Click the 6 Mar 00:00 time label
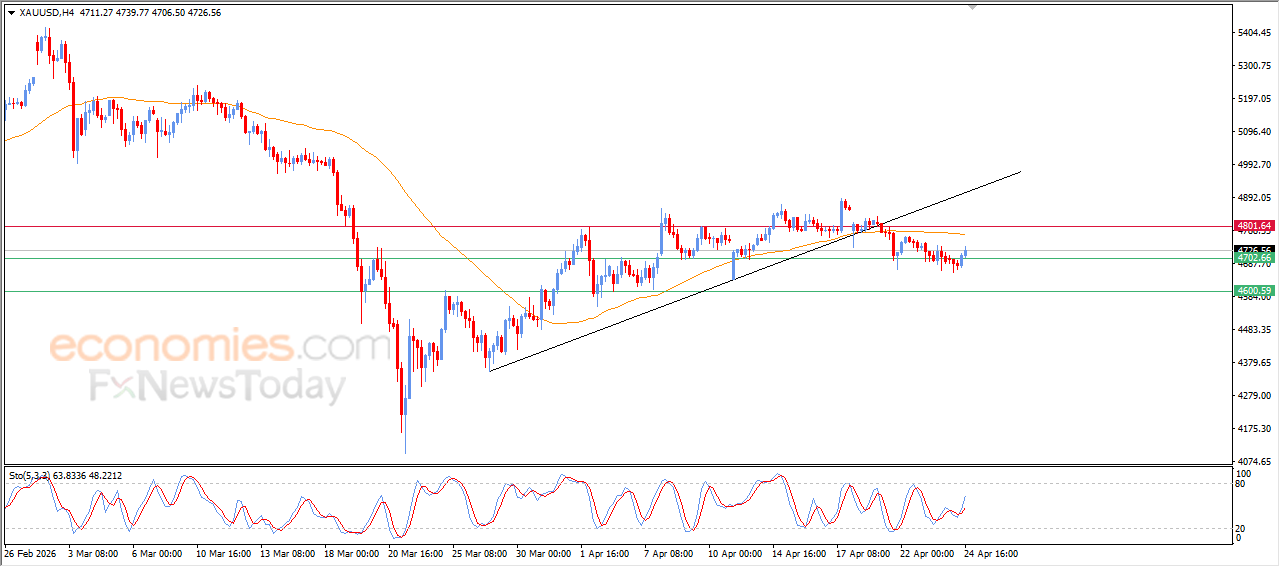Image resolution: width=1280 pixels, height=567 pixels. point(157,552)
